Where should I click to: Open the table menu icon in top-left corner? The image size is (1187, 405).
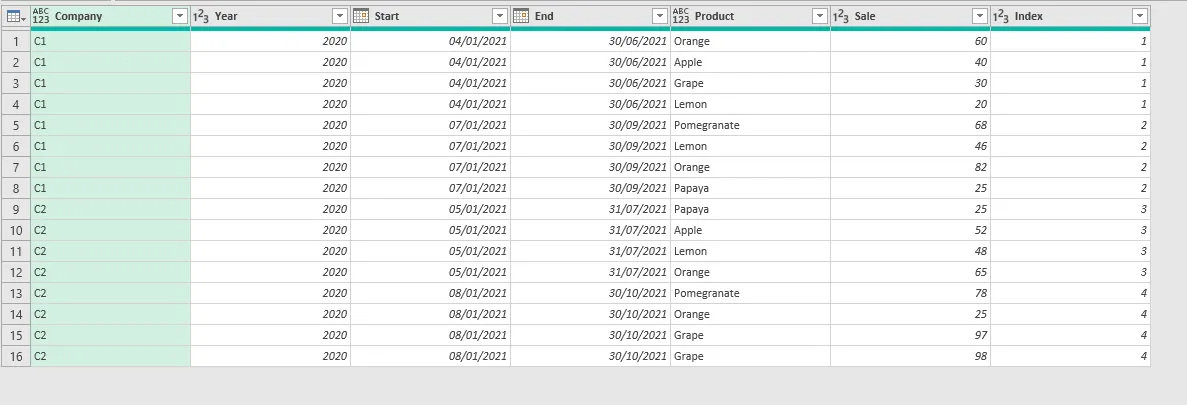tap(16, 16)
